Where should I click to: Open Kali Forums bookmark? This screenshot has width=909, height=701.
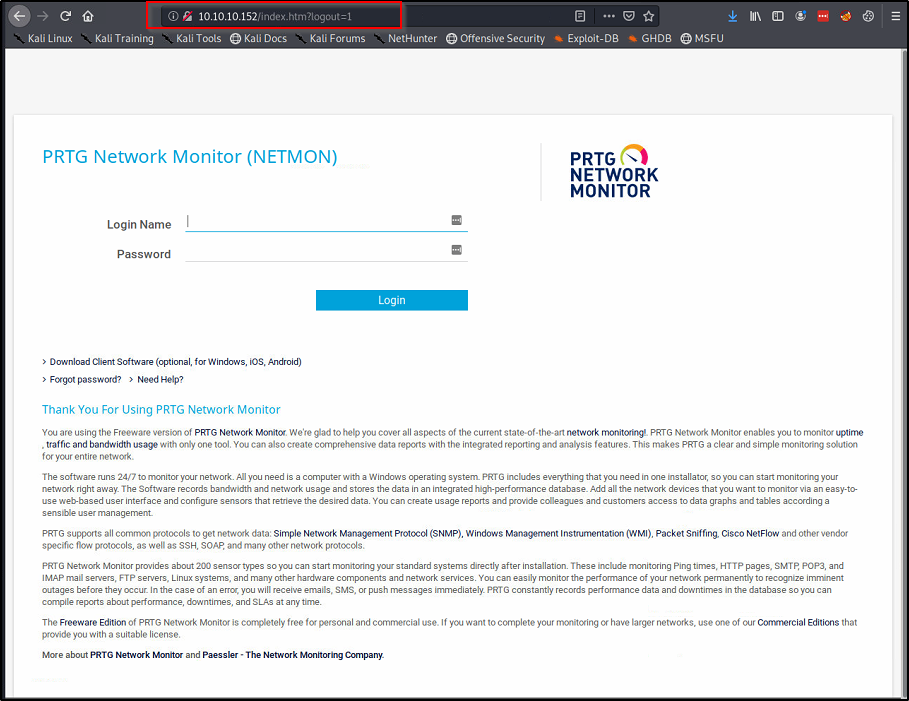[330, 38]
